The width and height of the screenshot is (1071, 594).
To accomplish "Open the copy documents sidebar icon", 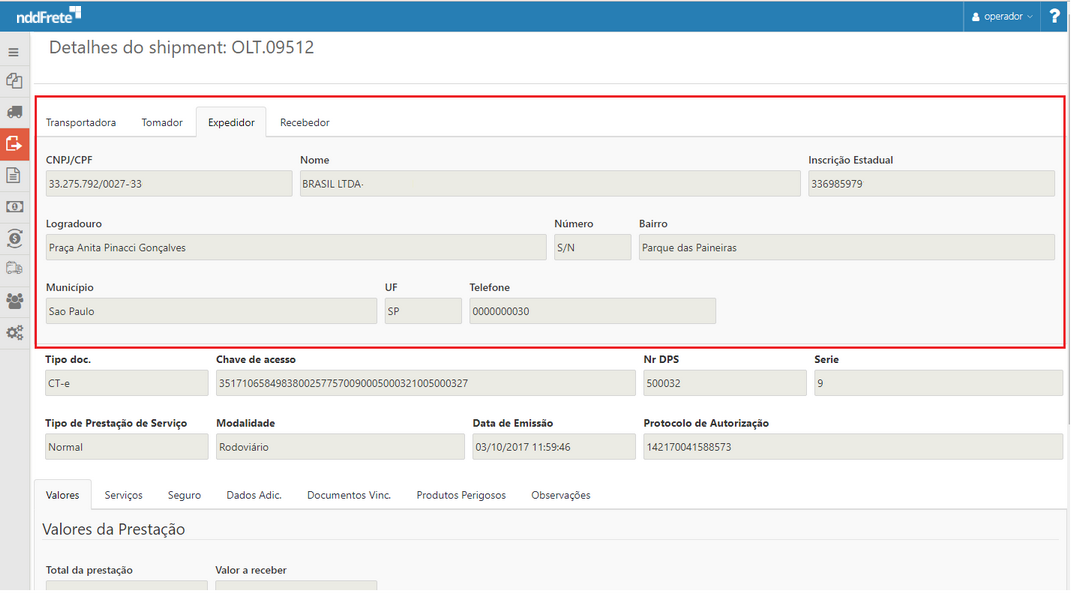I will pos(14,81).
